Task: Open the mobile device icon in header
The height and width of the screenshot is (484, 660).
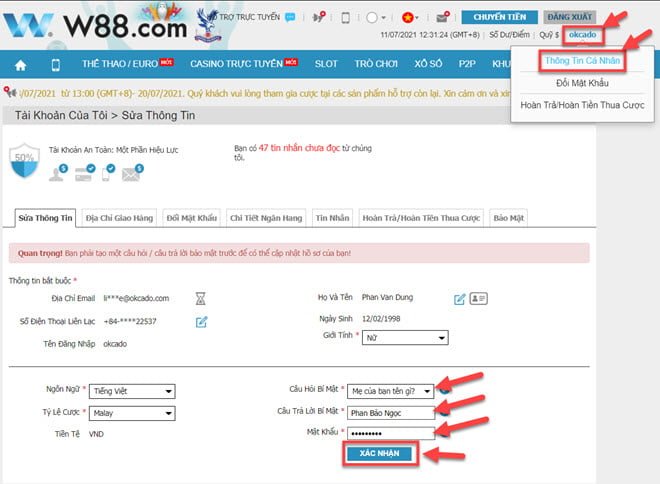Action: tap(345, 17)
